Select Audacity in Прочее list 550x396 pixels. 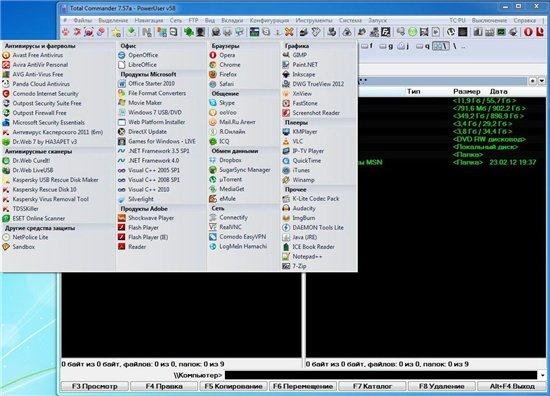(x=299, y=208)
